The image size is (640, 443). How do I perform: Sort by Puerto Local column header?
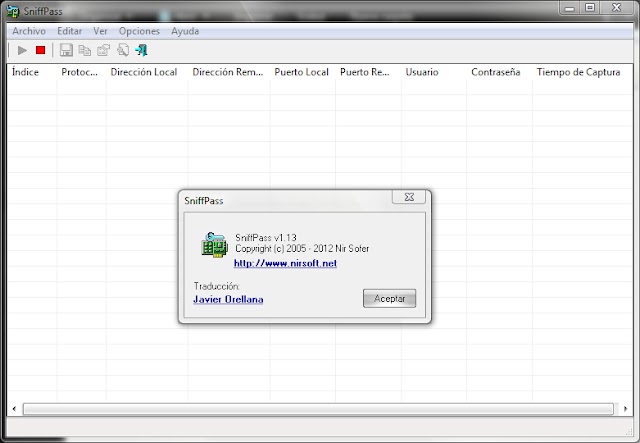coord(302,72)
